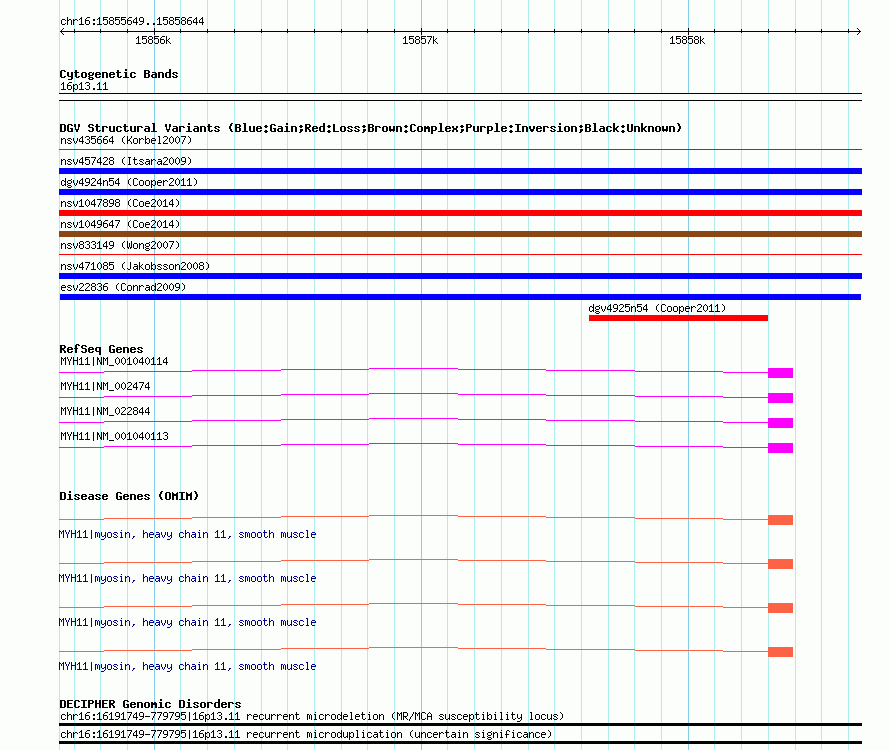Image resolution: width=890 pixels, height=750 pixels.
Task: Open the 16p13.11 recurrent microduplication entry
Action: click(306, 735)
